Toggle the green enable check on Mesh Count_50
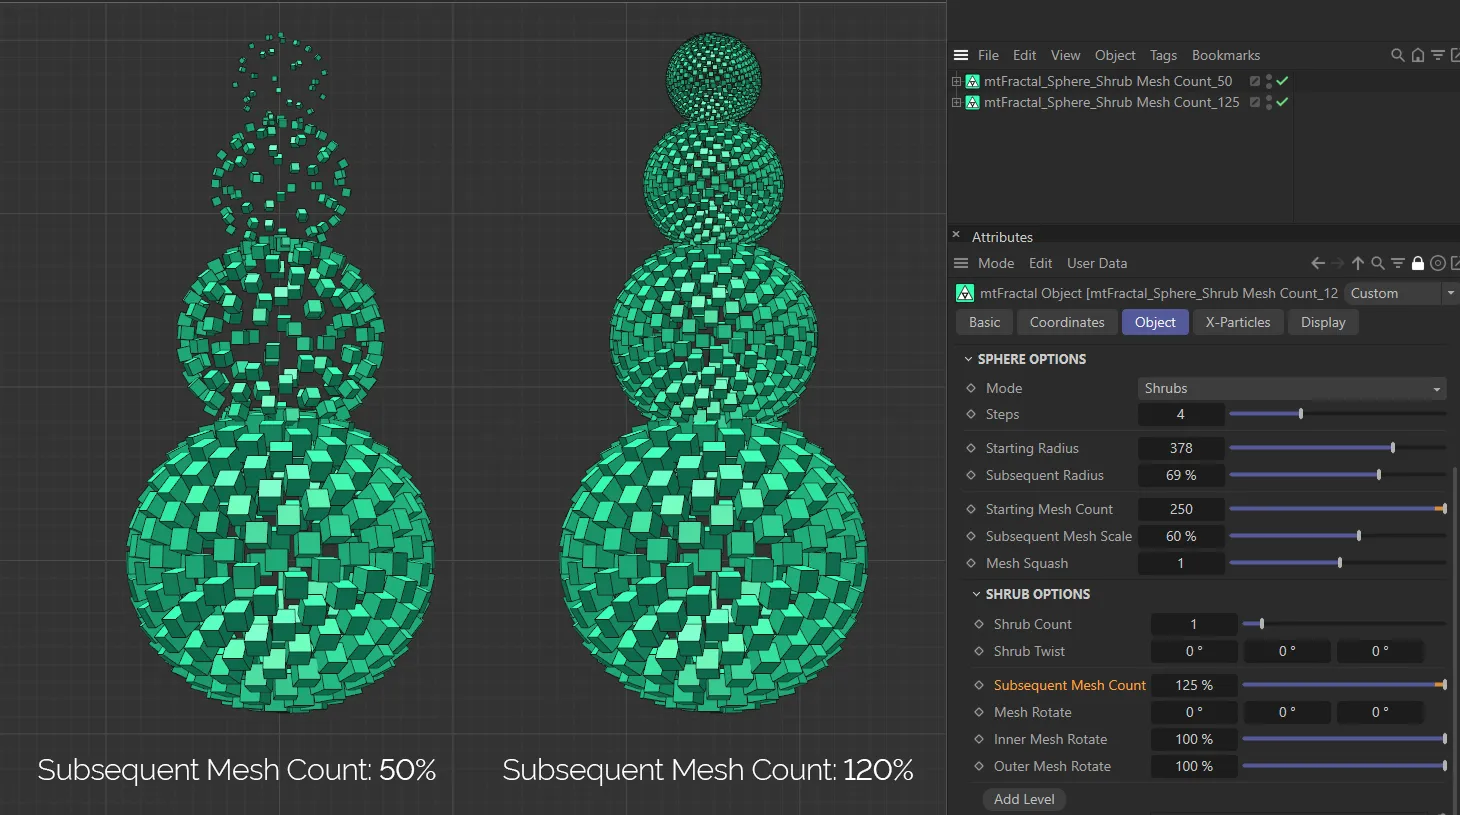Image resolution: width=1460 pixels, height=815 pixels. 1281,81
